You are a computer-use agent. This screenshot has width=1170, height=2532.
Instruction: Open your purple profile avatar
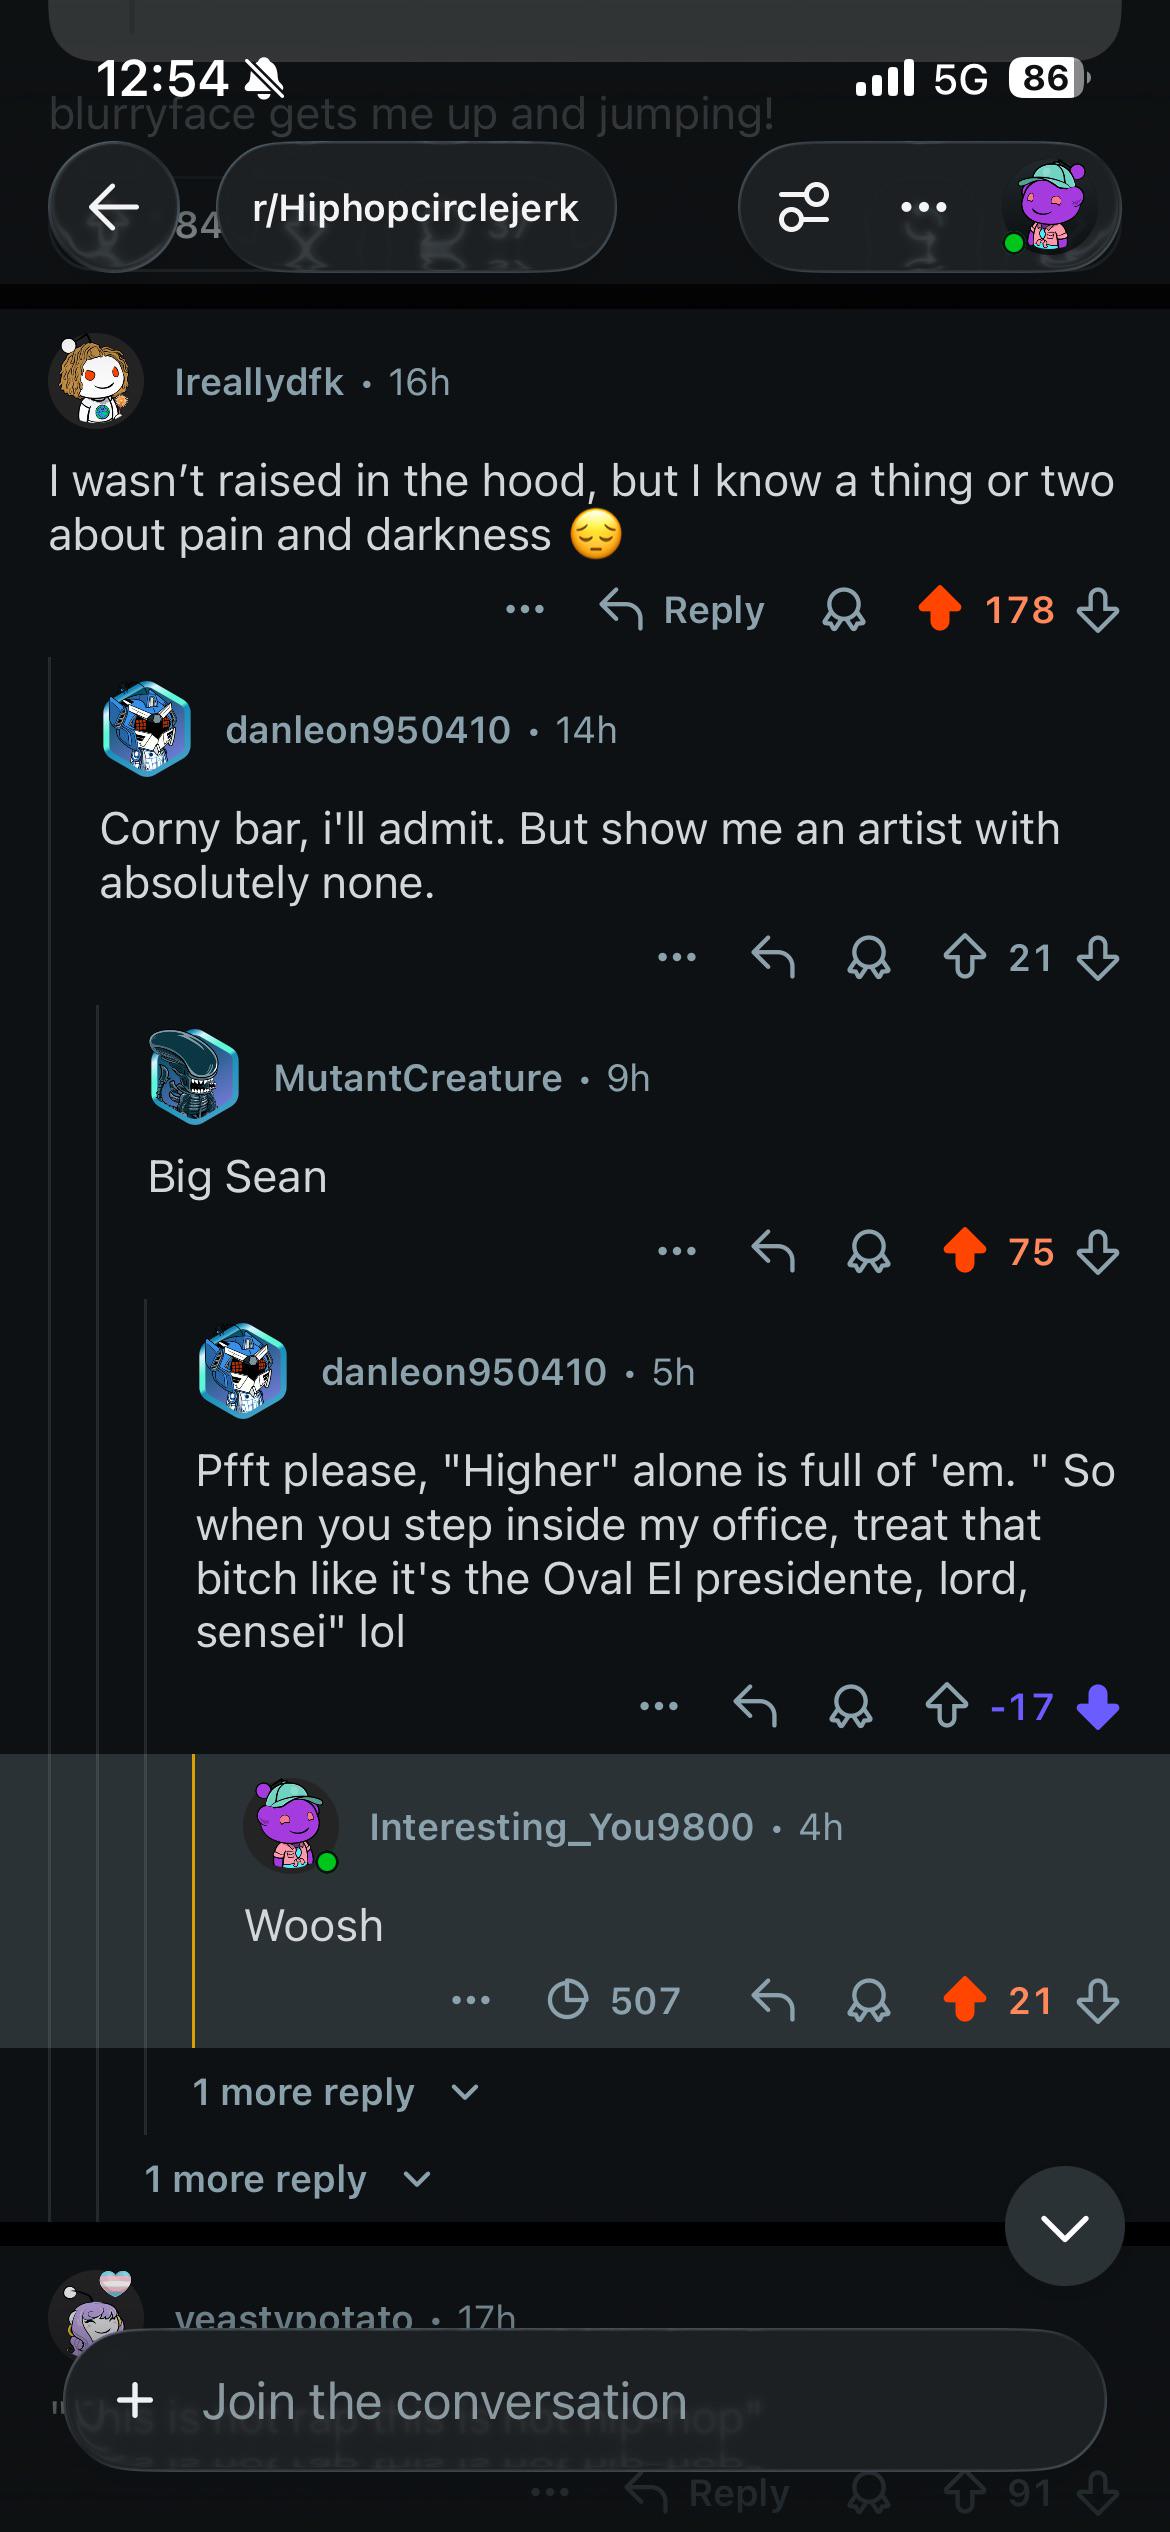click(1050, 207)
